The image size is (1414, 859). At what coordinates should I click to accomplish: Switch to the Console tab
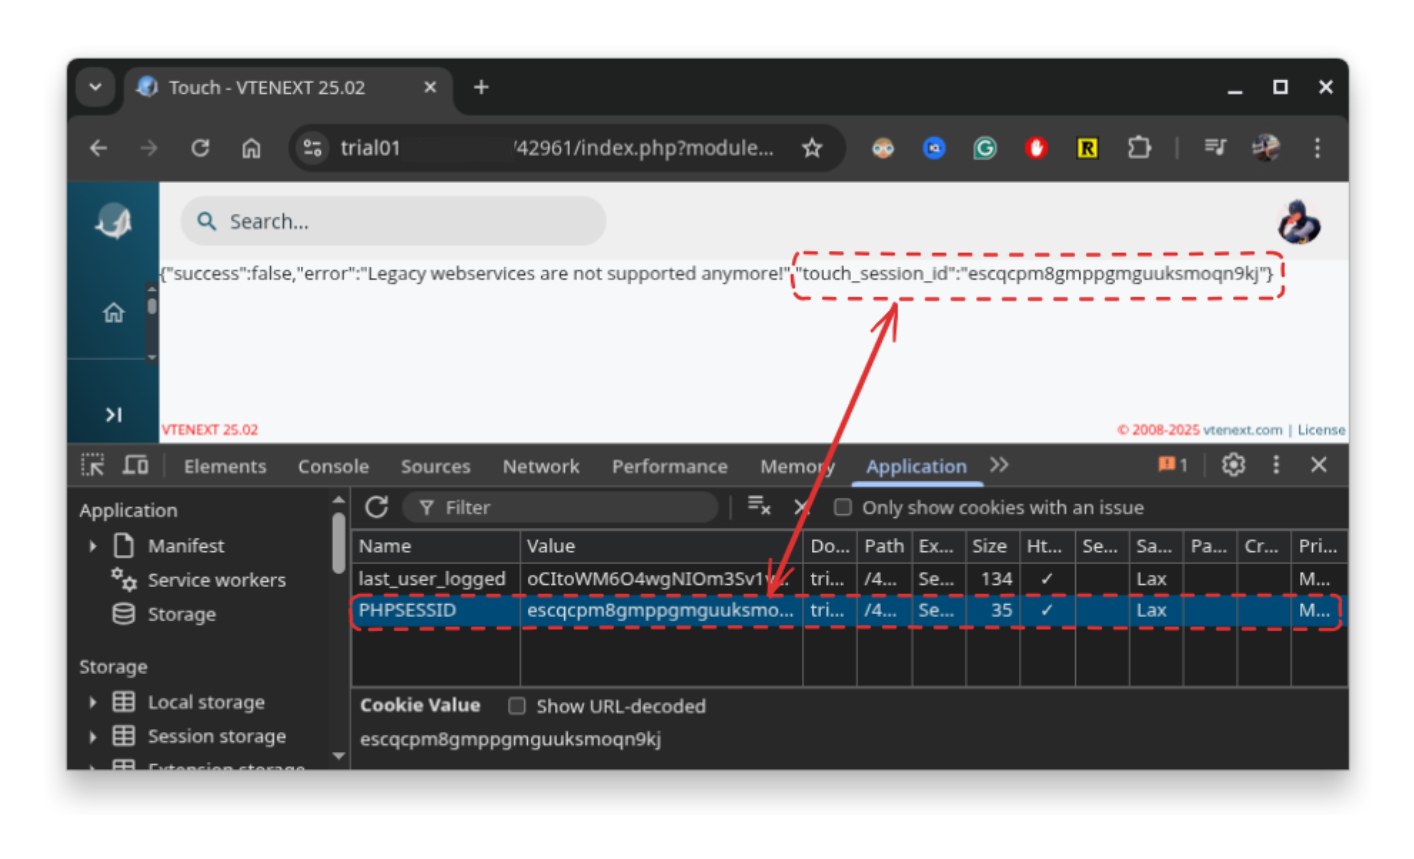333,466
